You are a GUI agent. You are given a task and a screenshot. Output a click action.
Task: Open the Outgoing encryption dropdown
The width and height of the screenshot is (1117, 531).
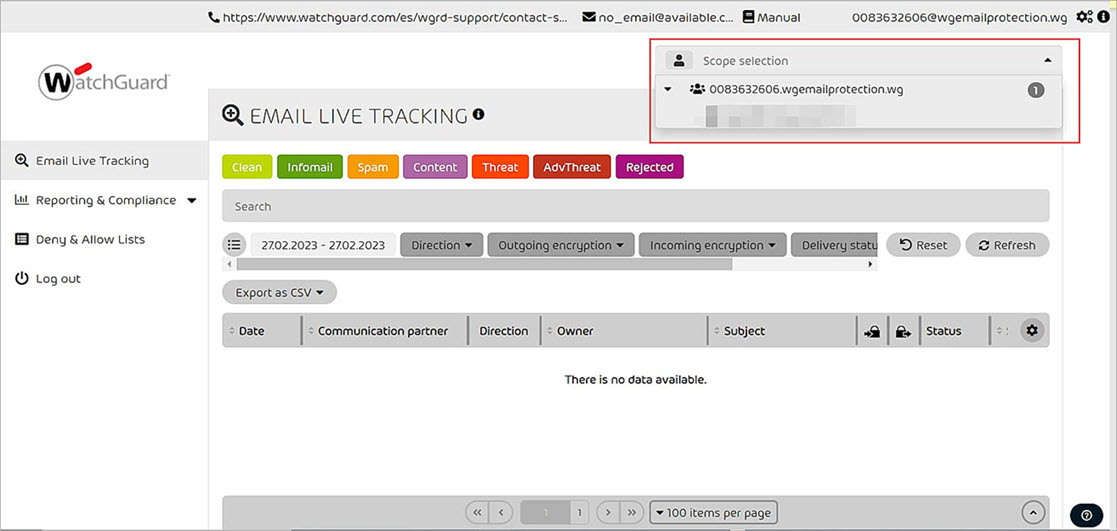(561, 245)
